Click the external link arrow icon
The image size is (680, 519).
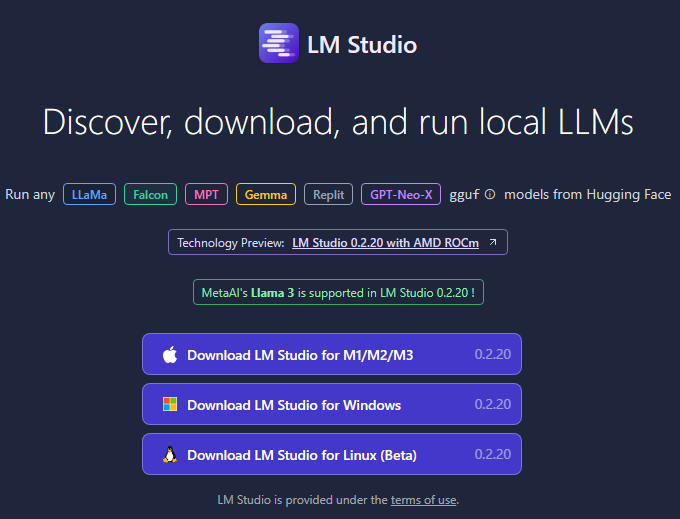click(x=493, y=242)
